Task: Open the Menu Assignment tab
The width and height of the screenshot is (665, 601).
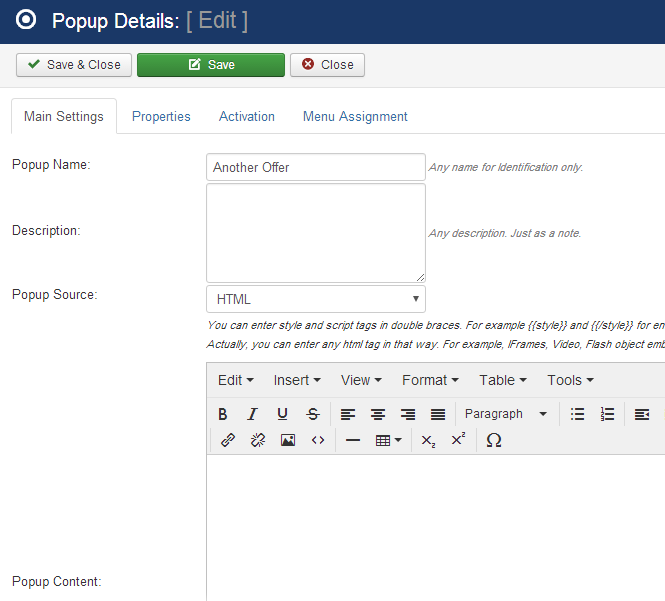Action: 355,116
